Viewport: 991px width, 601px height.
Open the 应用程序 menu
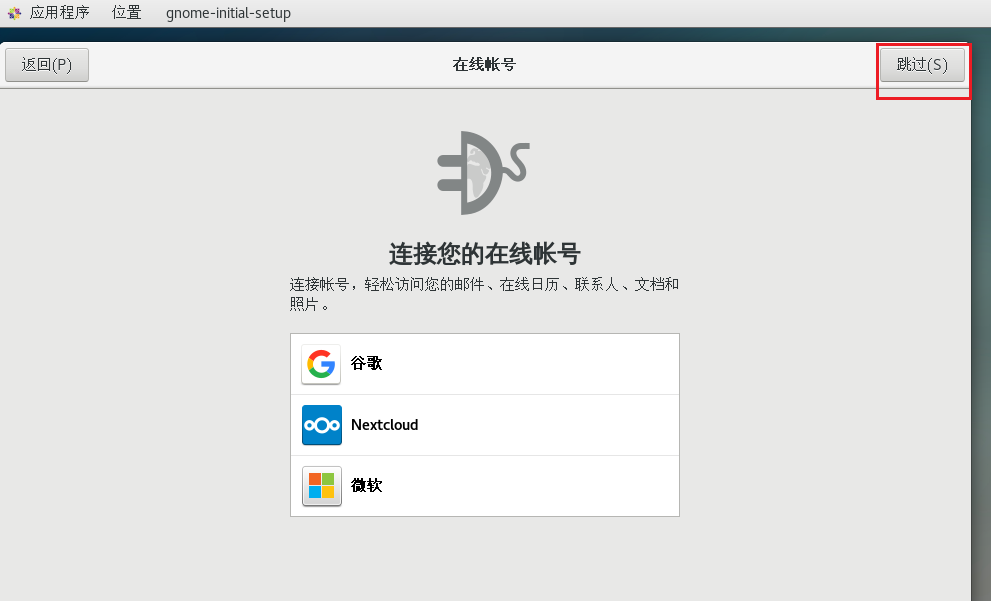[x=59, y=13]
